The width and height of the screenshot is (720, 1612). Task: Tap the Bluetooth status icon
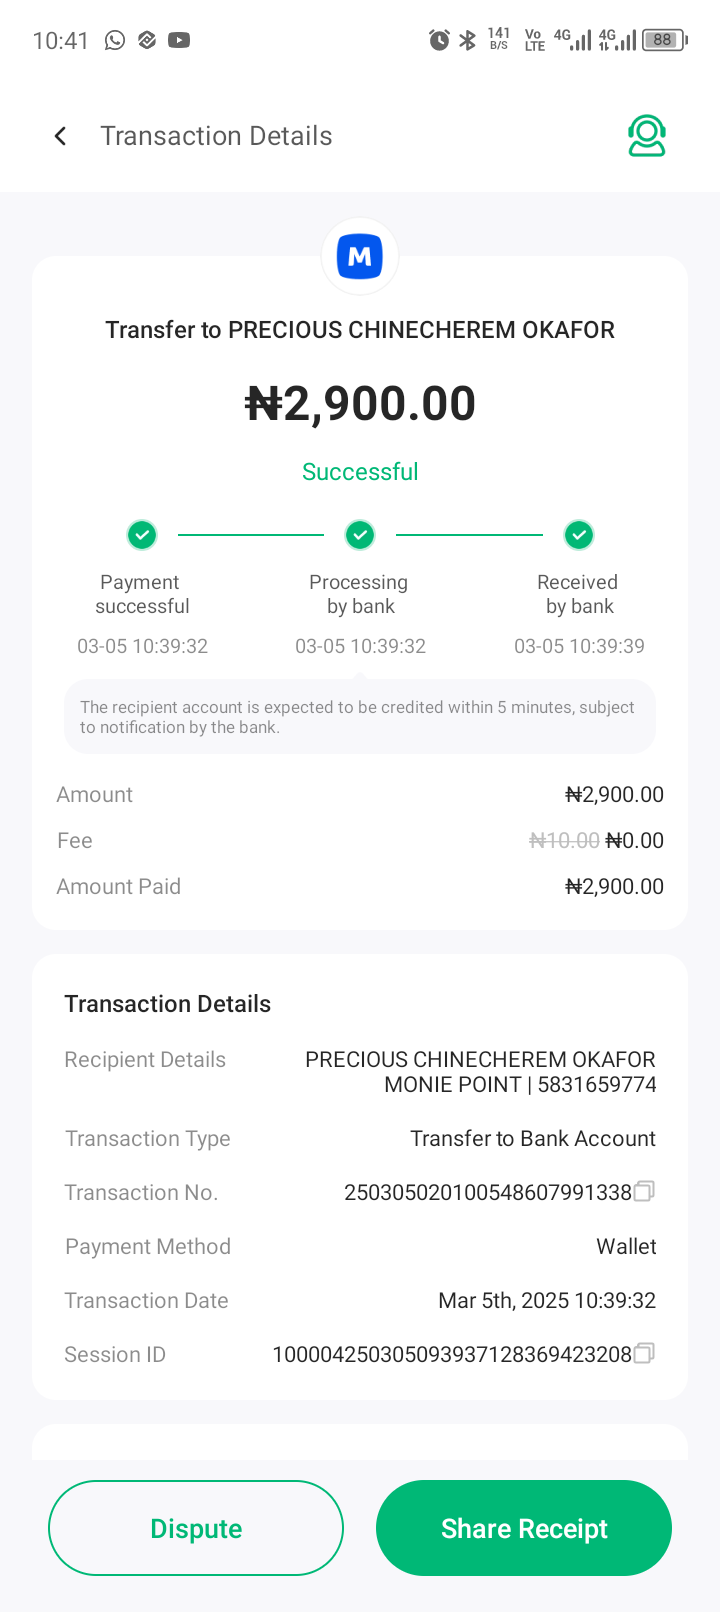point(467,40)
